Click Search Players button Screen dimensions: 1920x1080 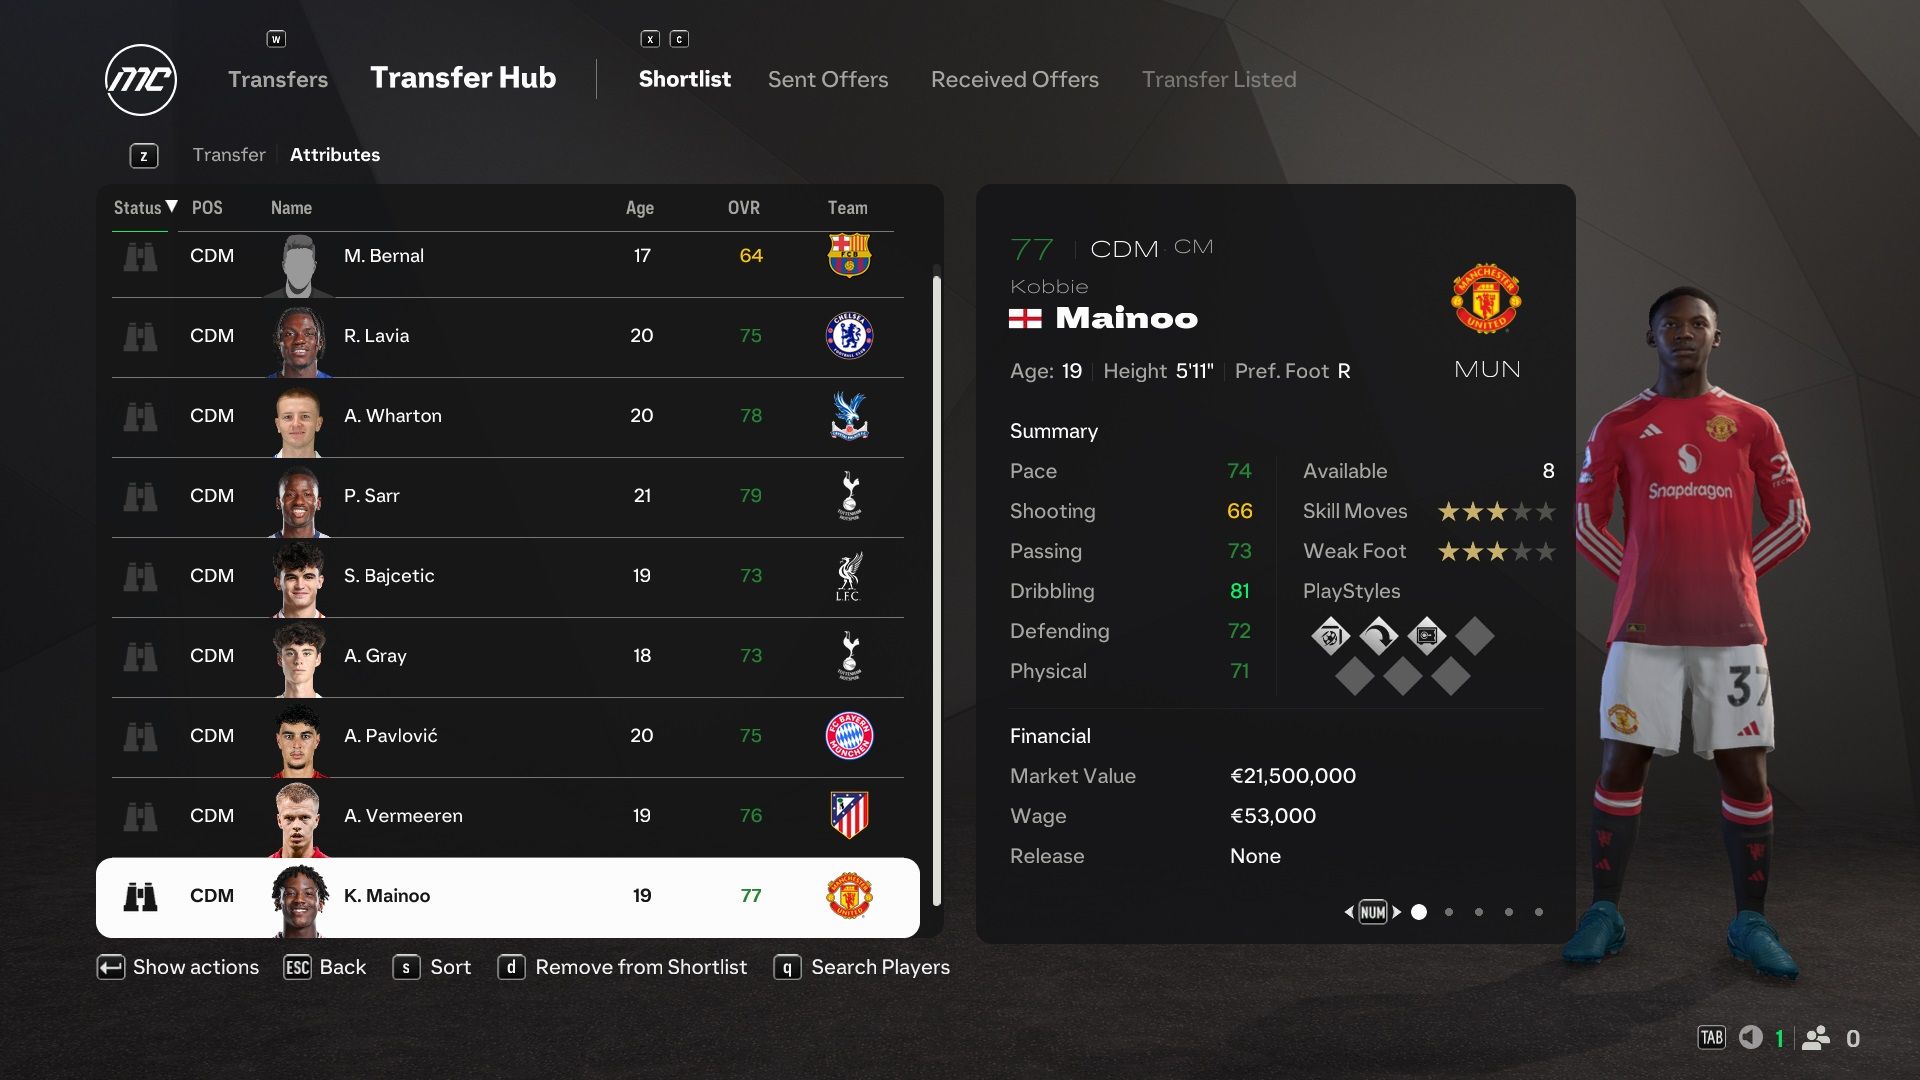(x=880, y=968)
